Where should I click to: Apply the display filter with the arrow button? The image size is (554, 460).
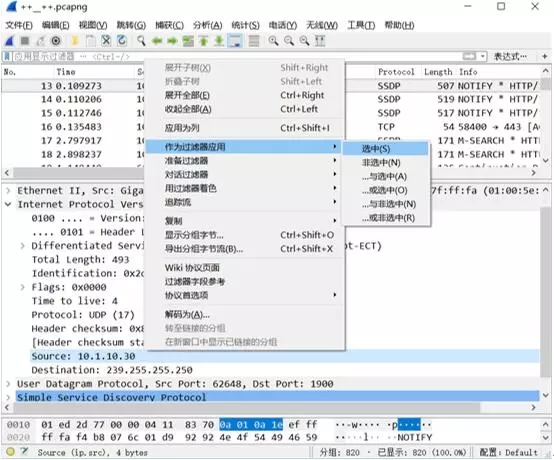pos(470,56)
